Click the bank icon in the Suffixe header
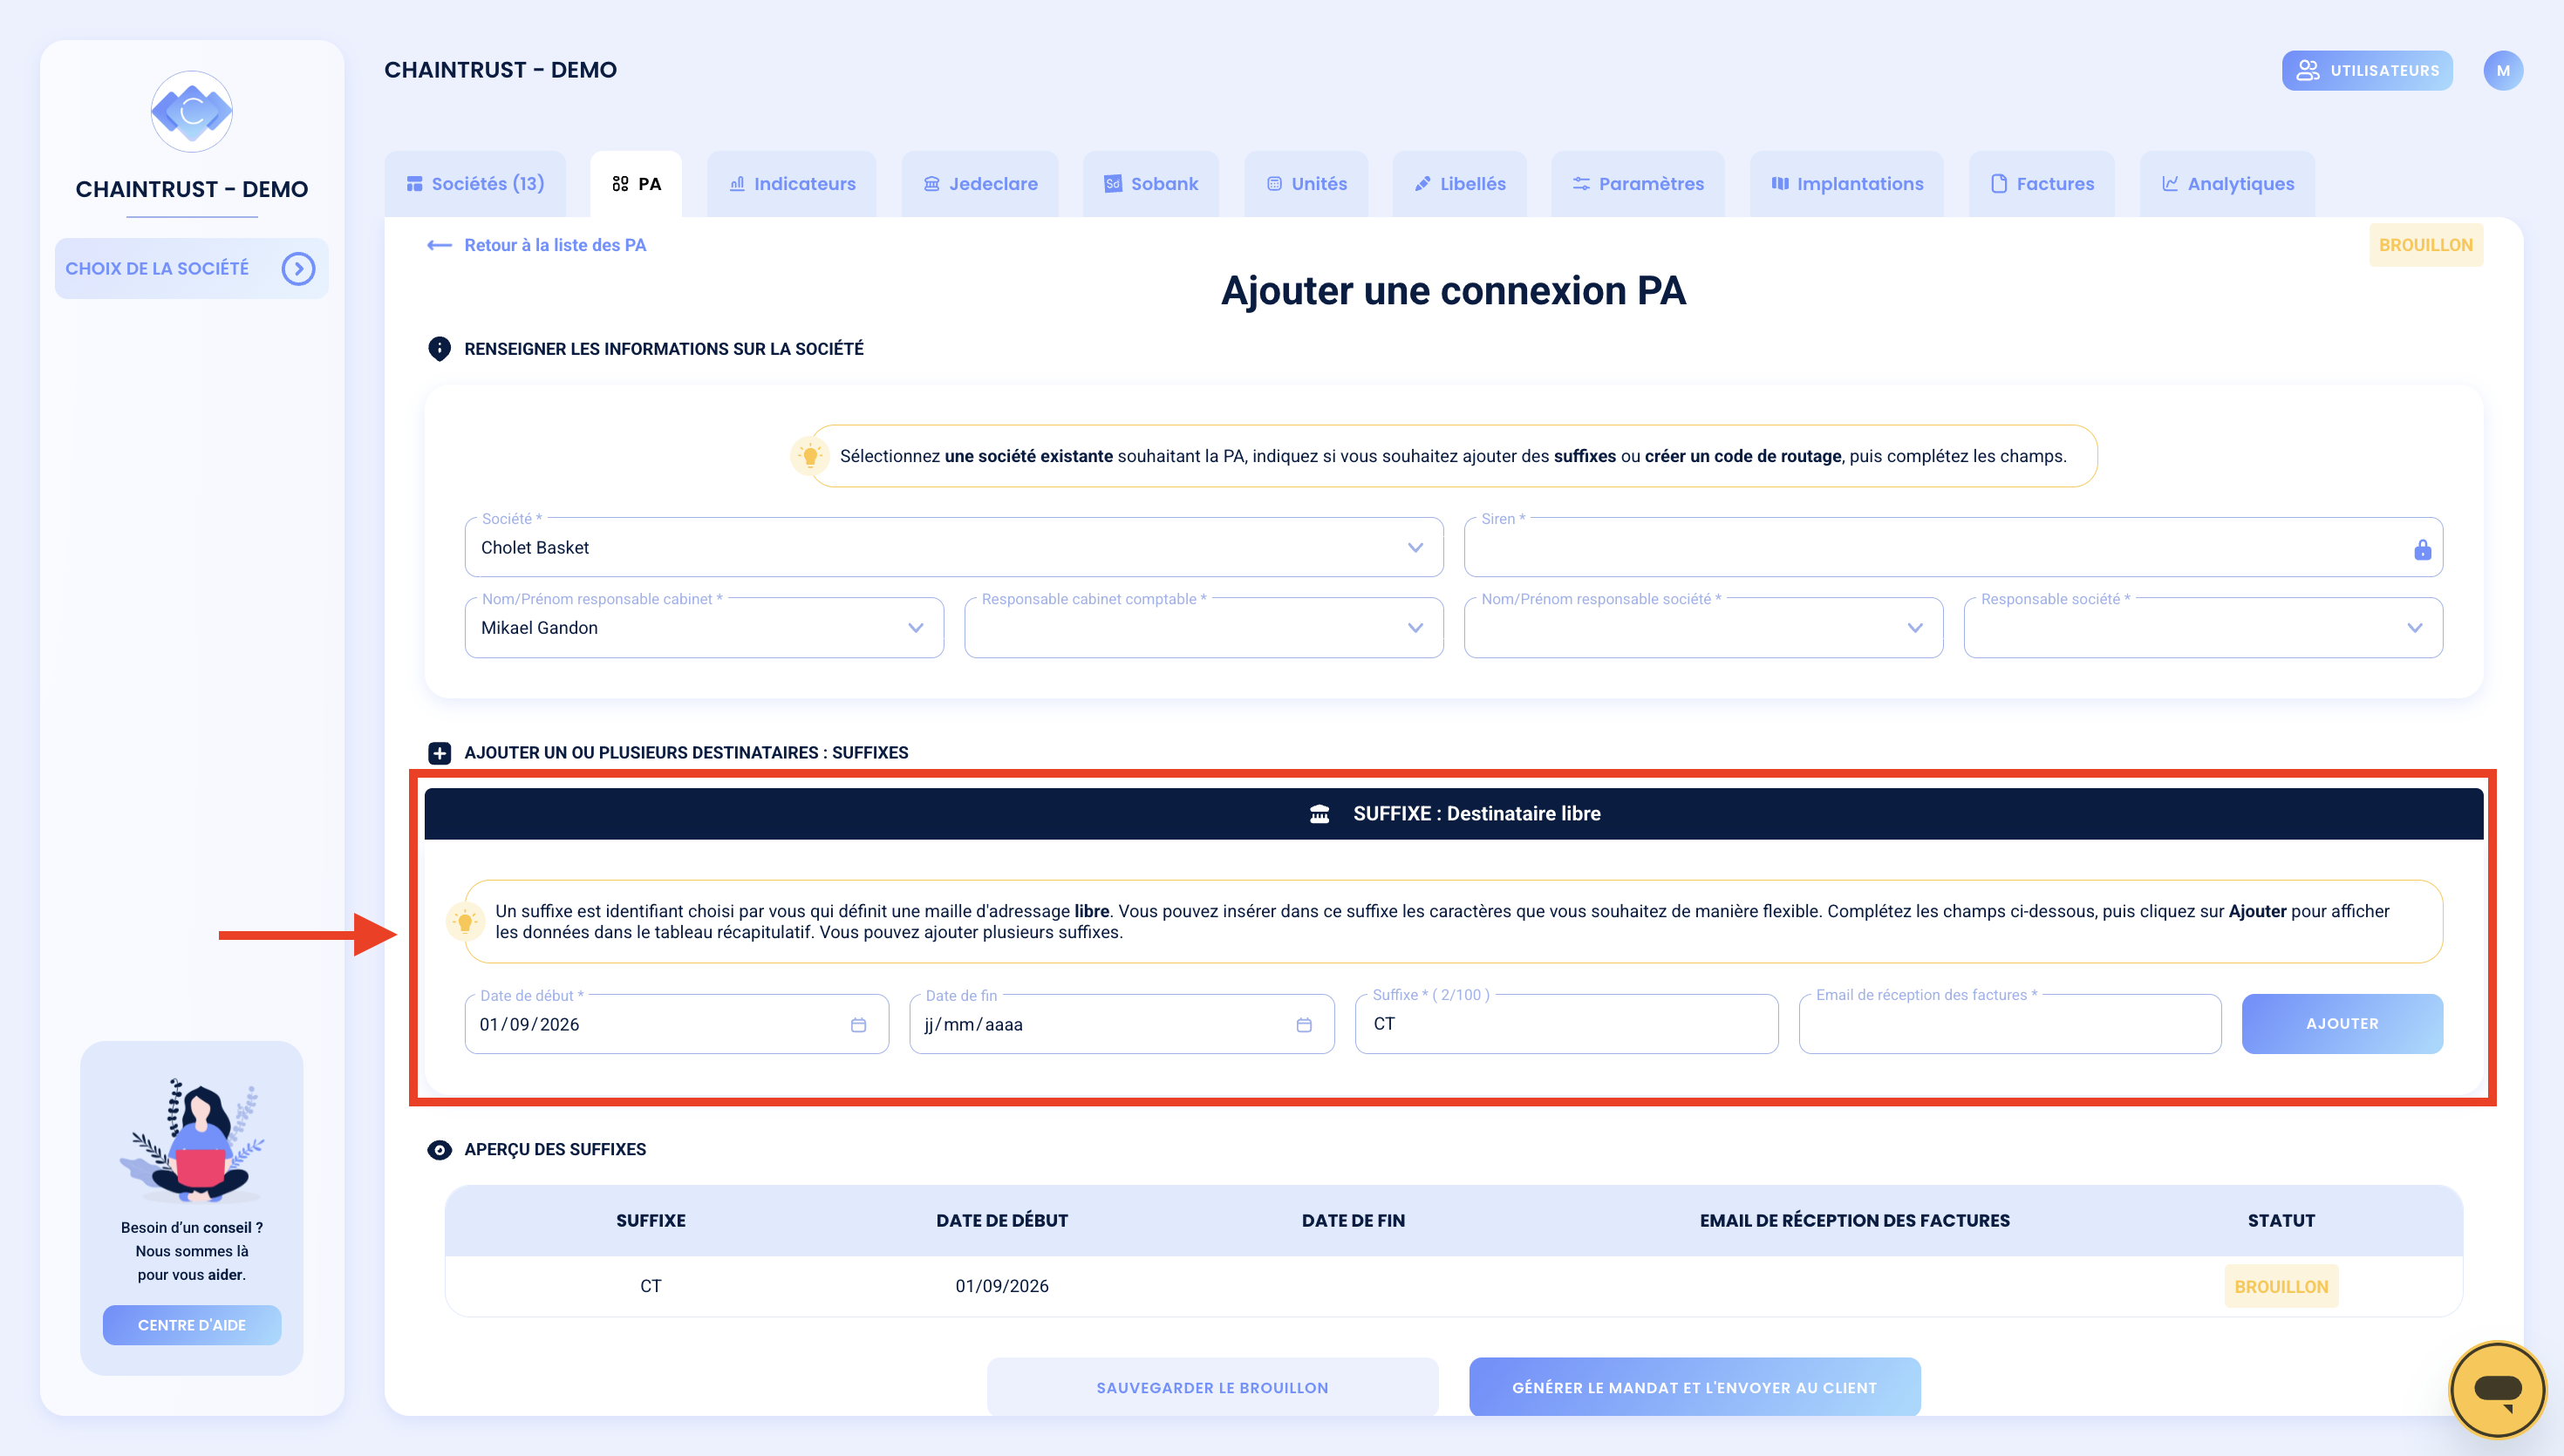 tap(1319, 814)
